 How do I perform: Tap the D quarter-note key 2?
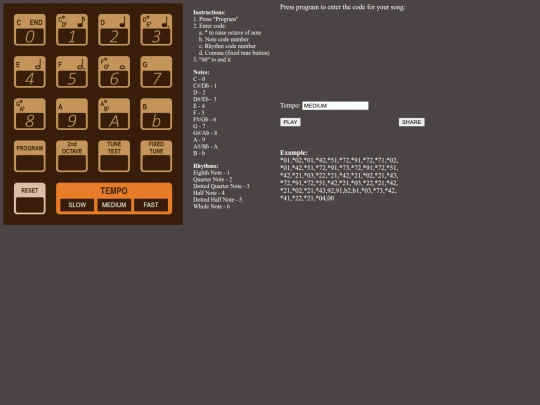coord(114,30)
